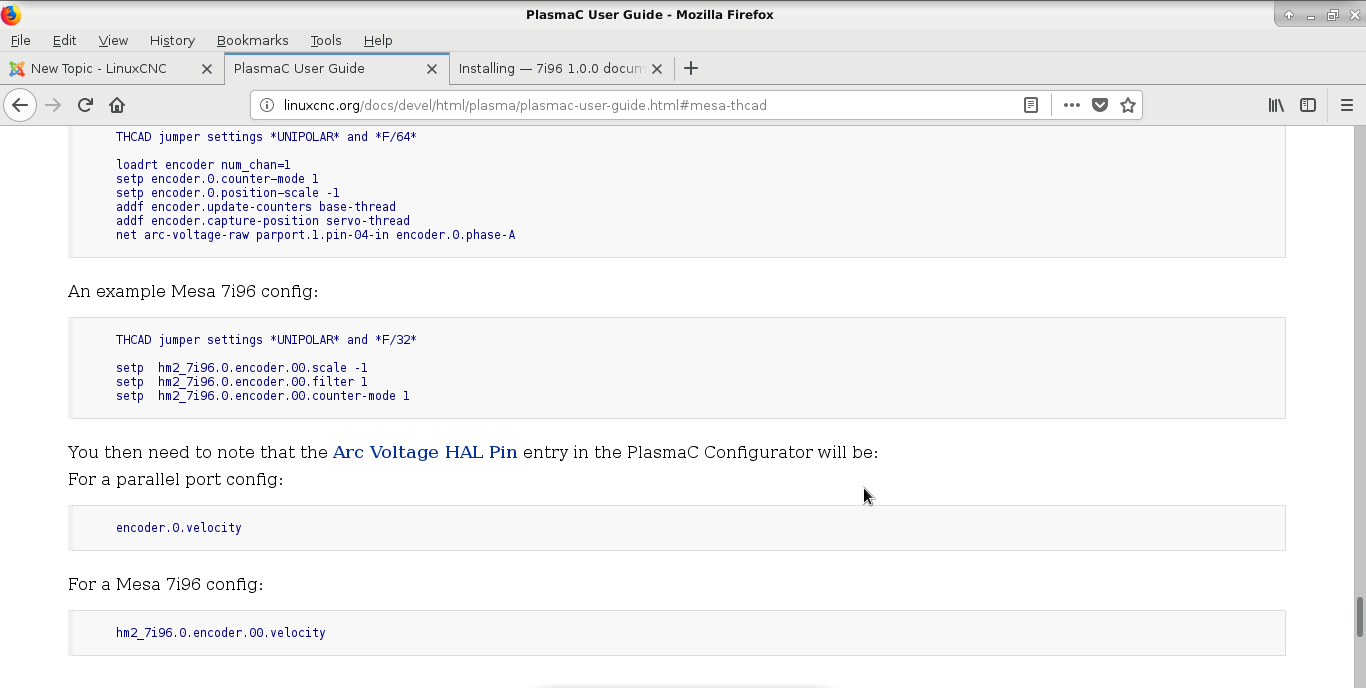Show site information for linuxcnc.org
This screenshot has height=688, width=1366.
coord(266,105)
